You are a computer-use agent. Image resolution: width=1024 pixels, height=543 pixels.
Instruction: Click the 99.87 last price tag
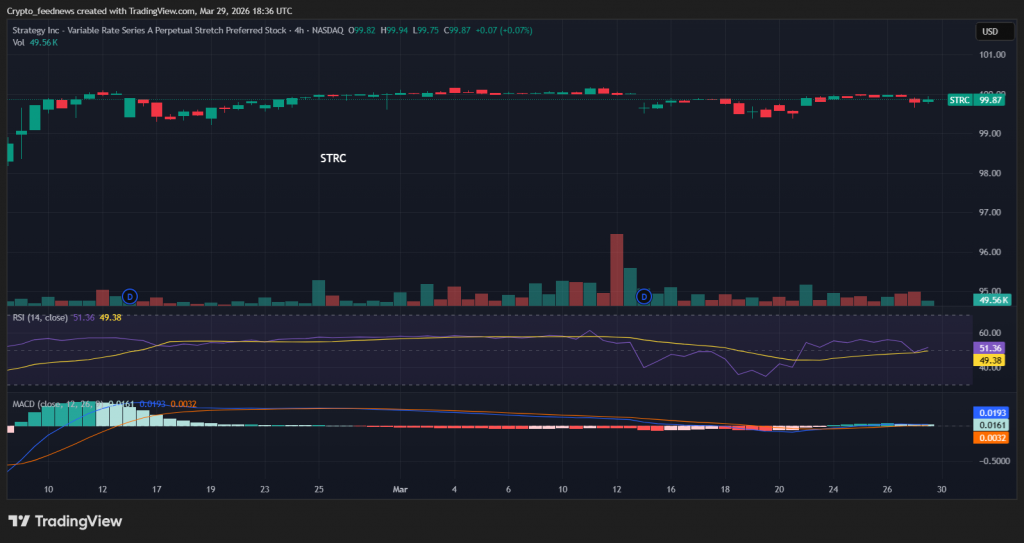coord(990,100)
